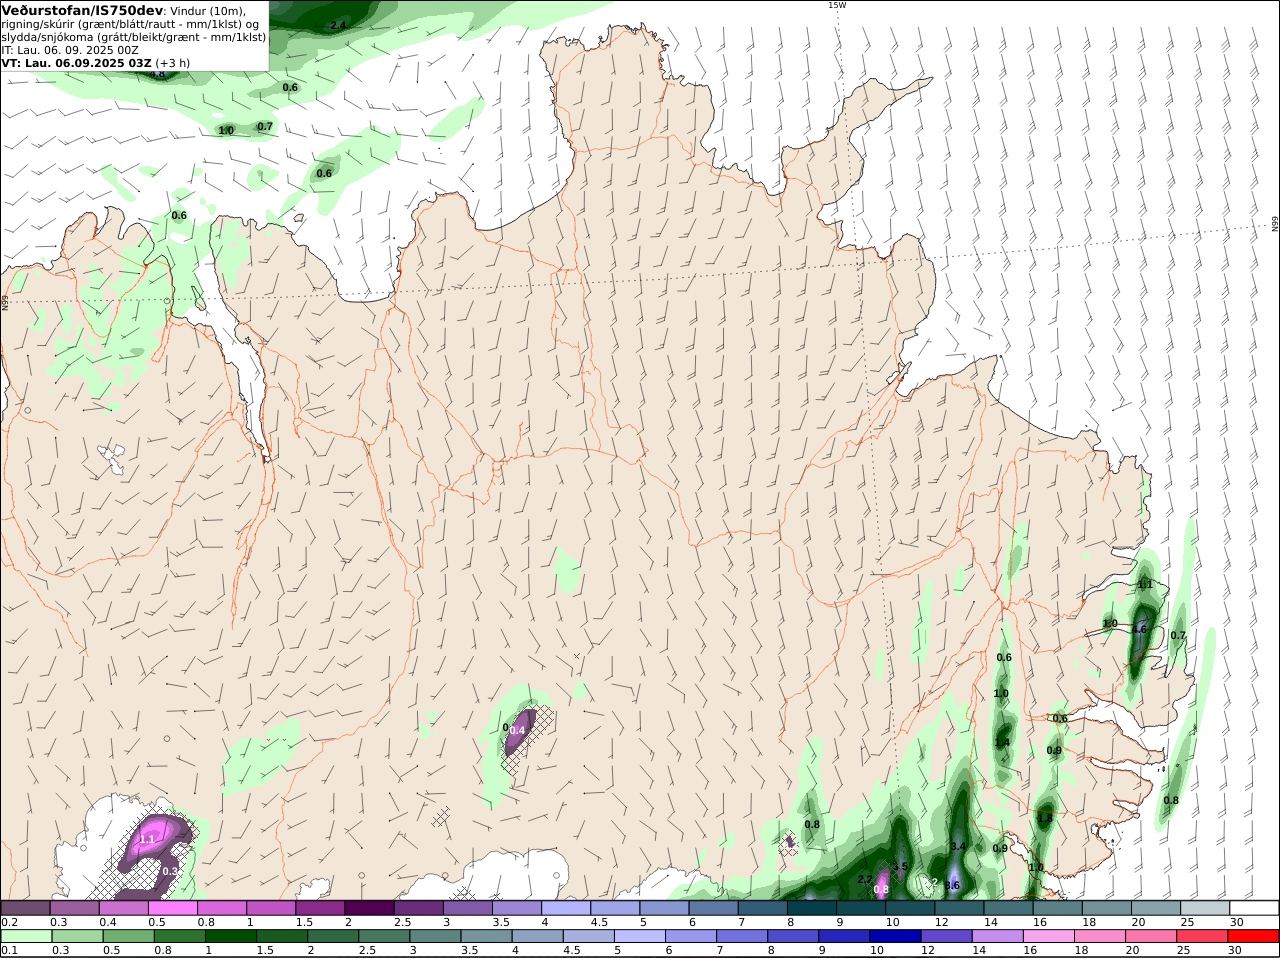The height and width of the screenshot is (958, 1280).
Task: Click the dark blue 10–12 rain legend swatch
Action: [895, 936]
